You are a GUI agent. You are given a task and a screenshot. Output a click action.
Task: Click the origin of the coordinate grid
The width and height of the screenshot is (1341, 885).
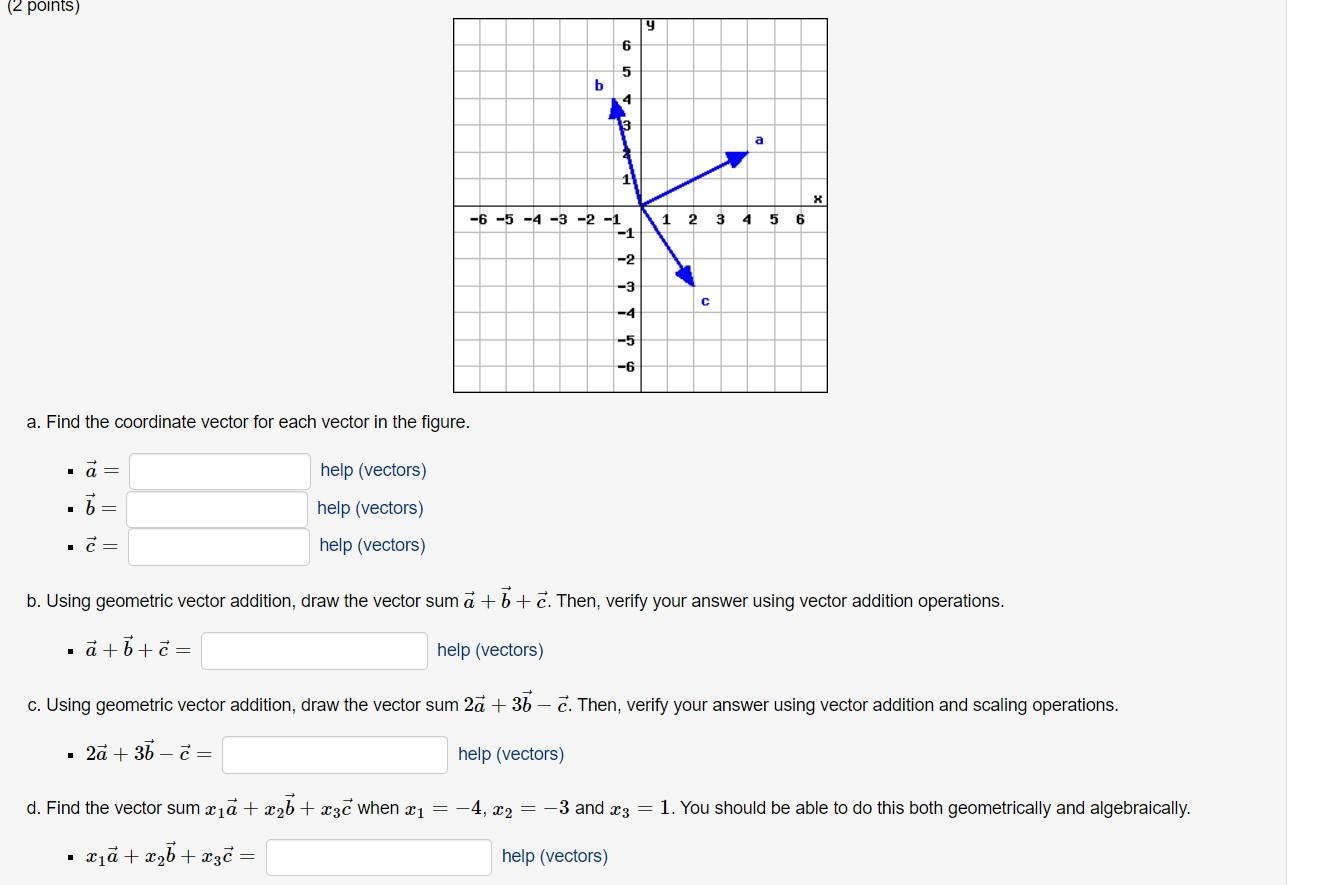click(641, 203)
